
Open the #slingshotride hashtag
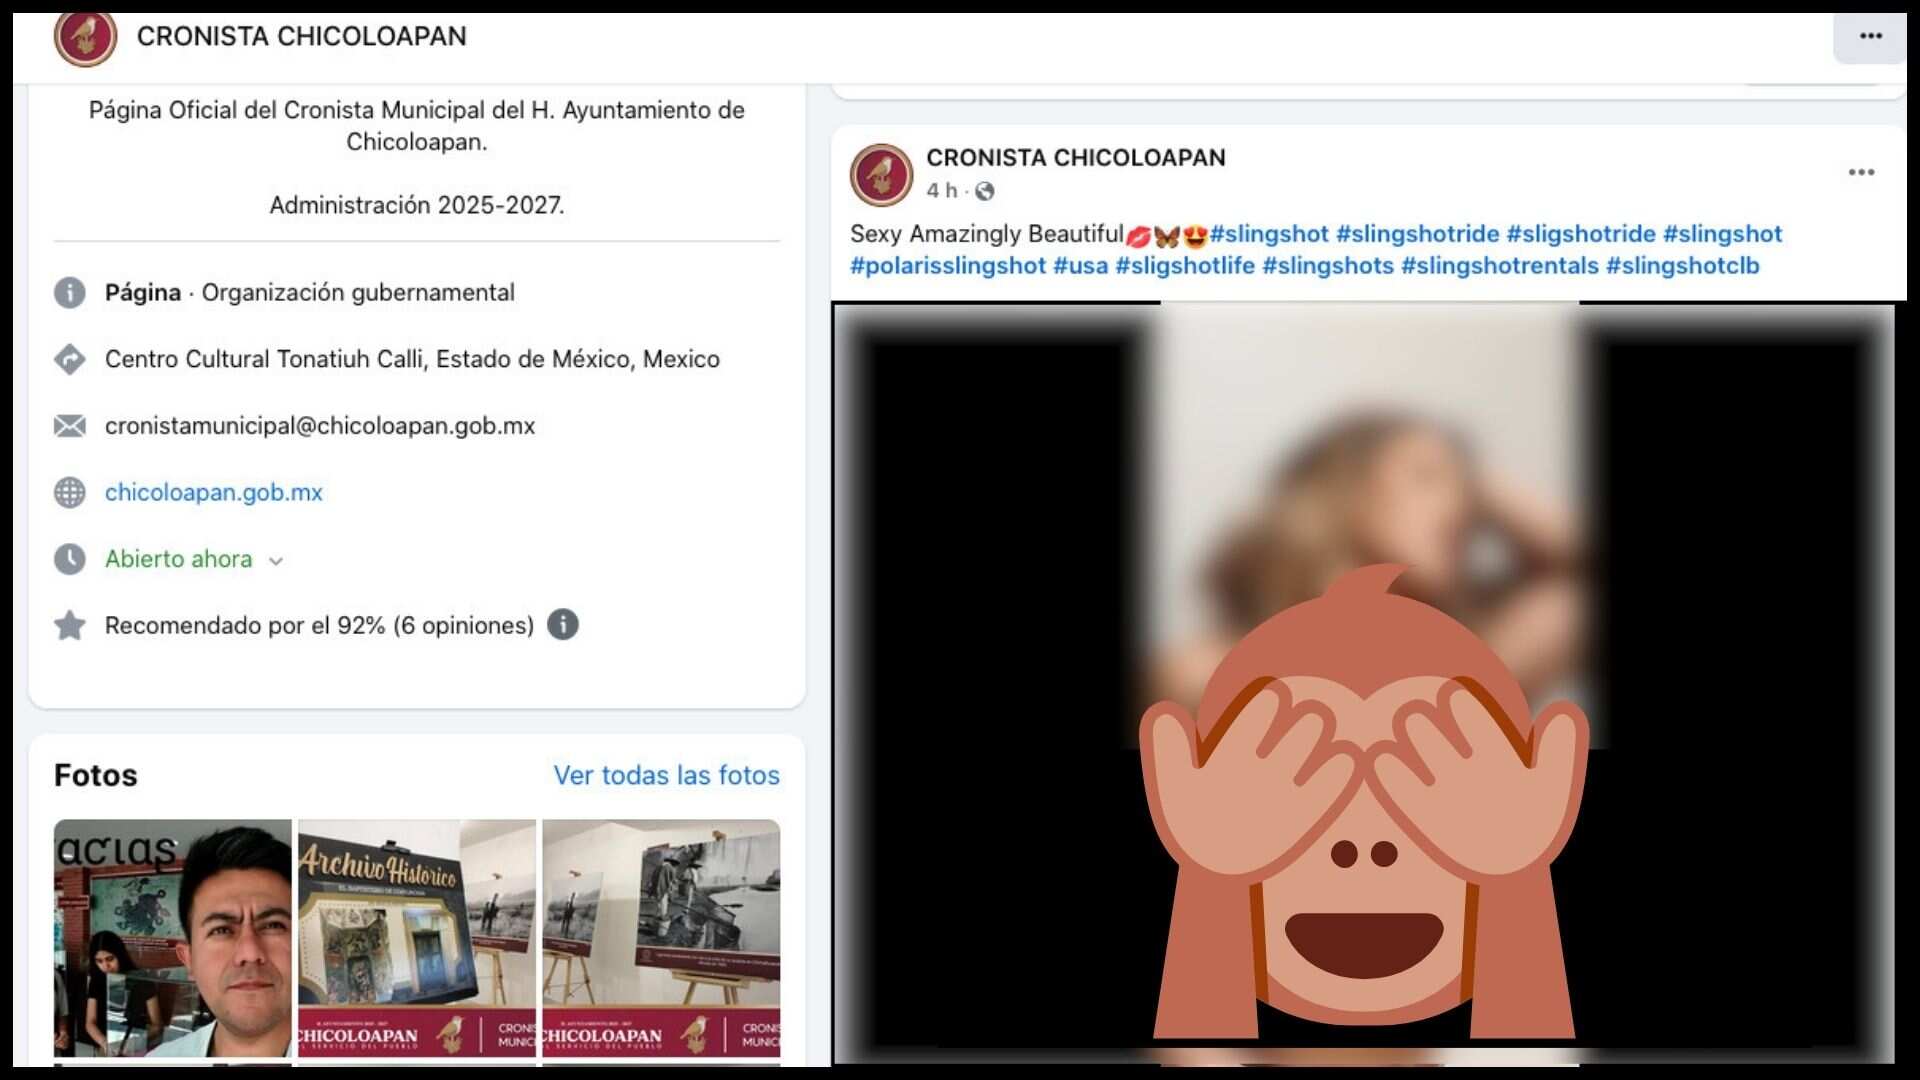tap(1417, 234)
